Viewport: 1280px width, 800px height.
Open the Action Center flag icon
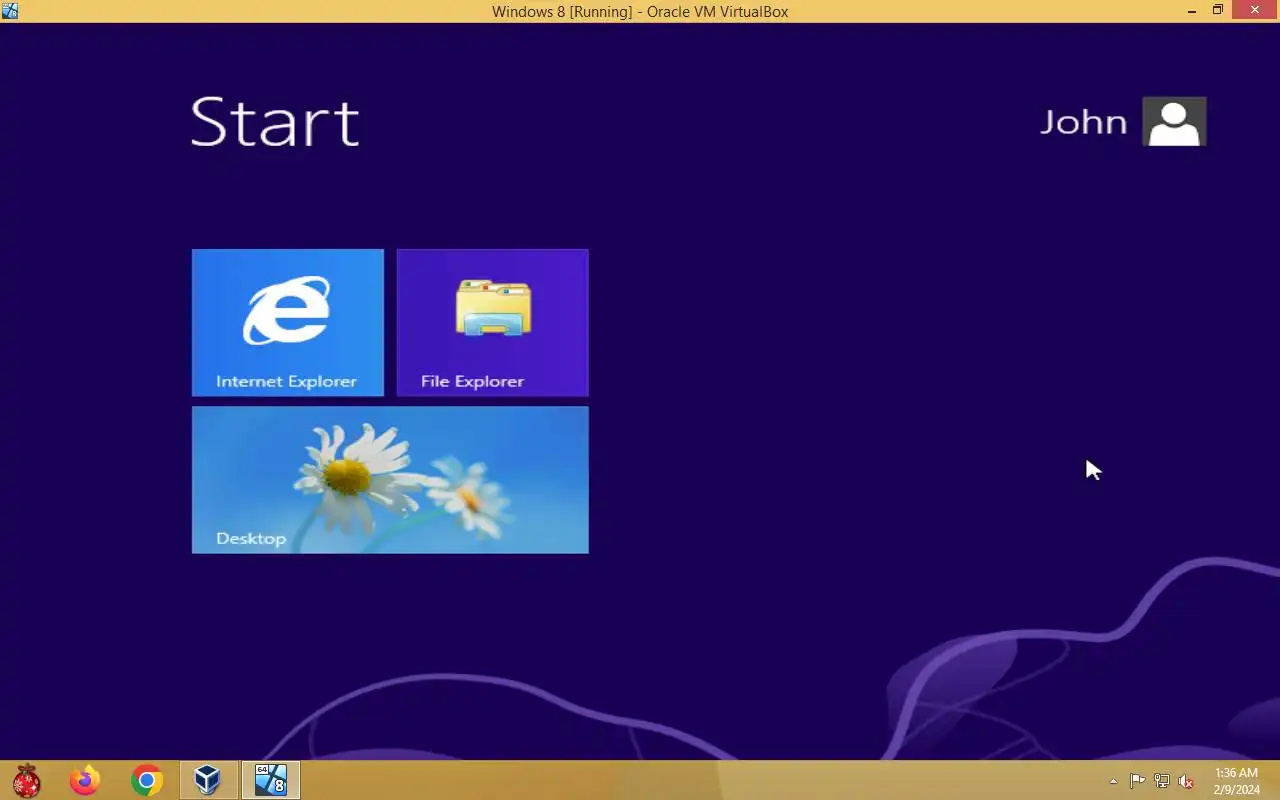pyautogui.click(x=1137, y=781)
